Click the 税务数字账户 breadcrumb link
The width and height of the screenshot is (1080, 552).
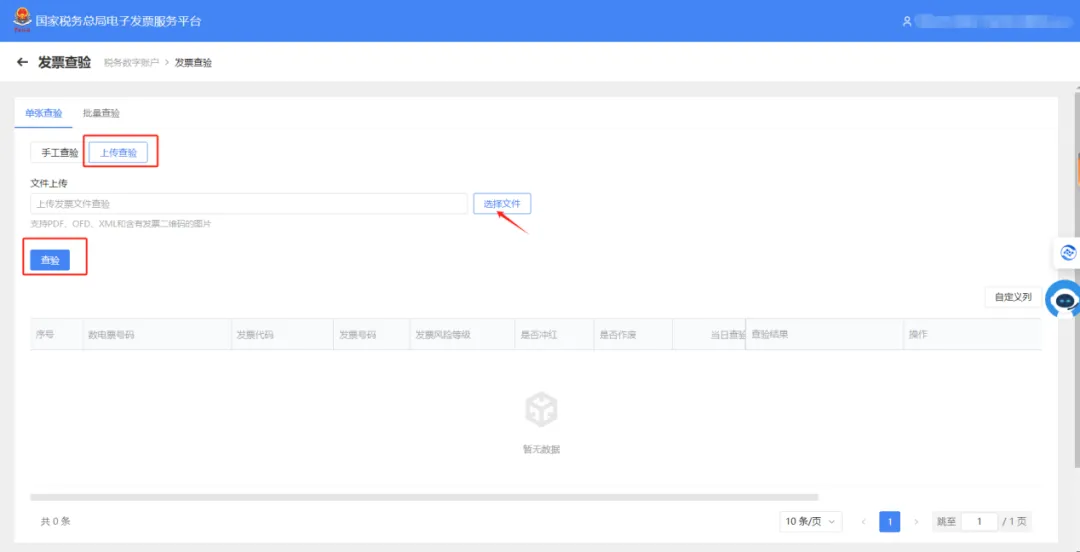tap(132, 63)
